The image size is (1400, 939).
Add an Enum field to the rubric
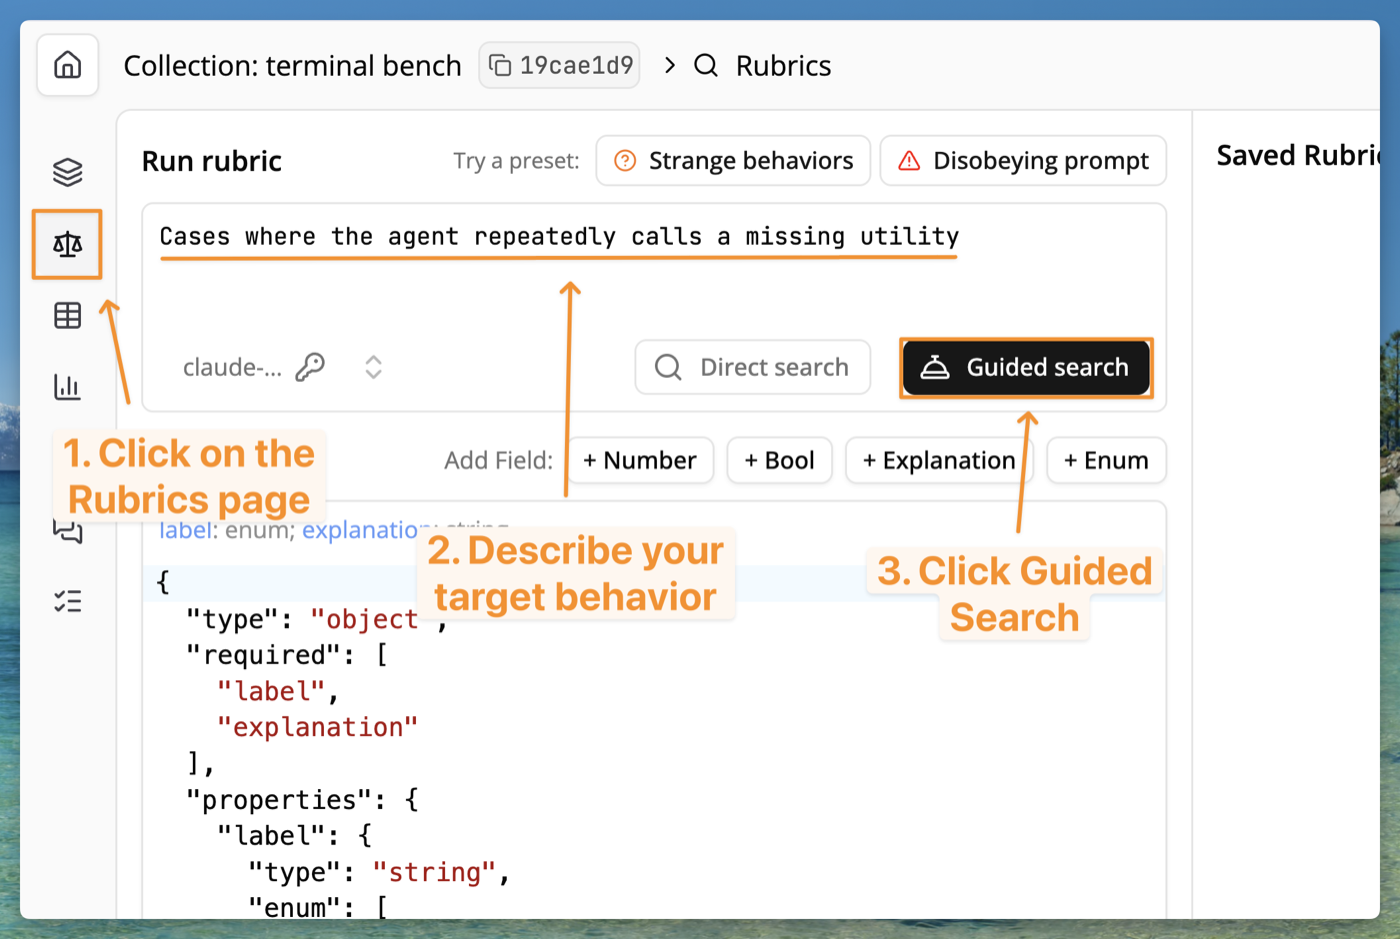1106,460
